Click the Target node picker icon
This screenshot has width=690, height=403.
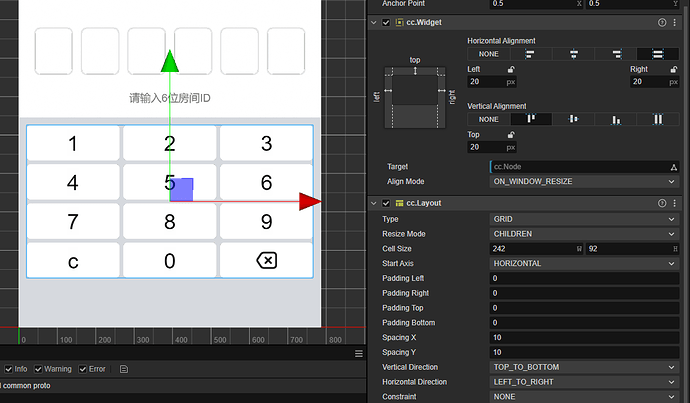click(x=673, y=167)
